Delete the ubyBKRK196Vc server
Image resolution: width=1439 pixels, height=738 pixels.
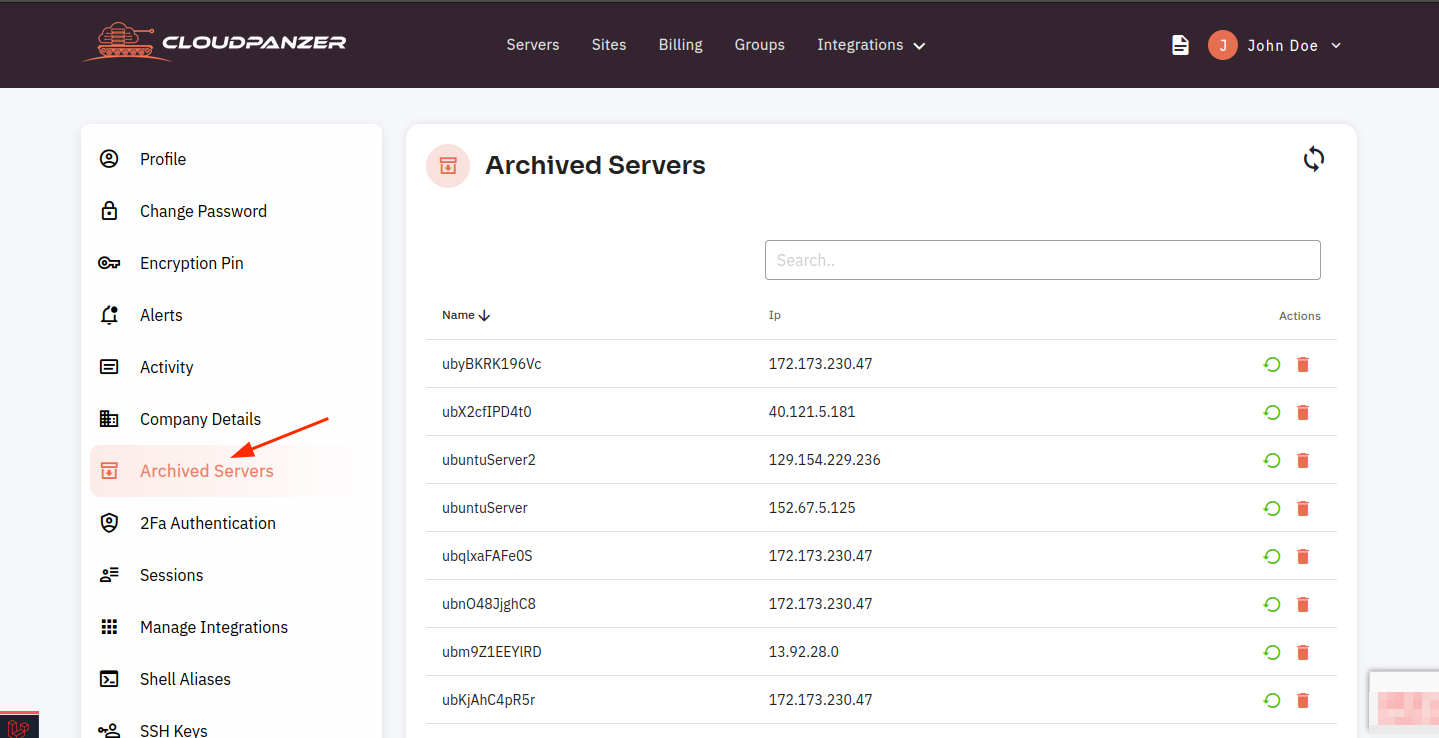coord(1303,364)
